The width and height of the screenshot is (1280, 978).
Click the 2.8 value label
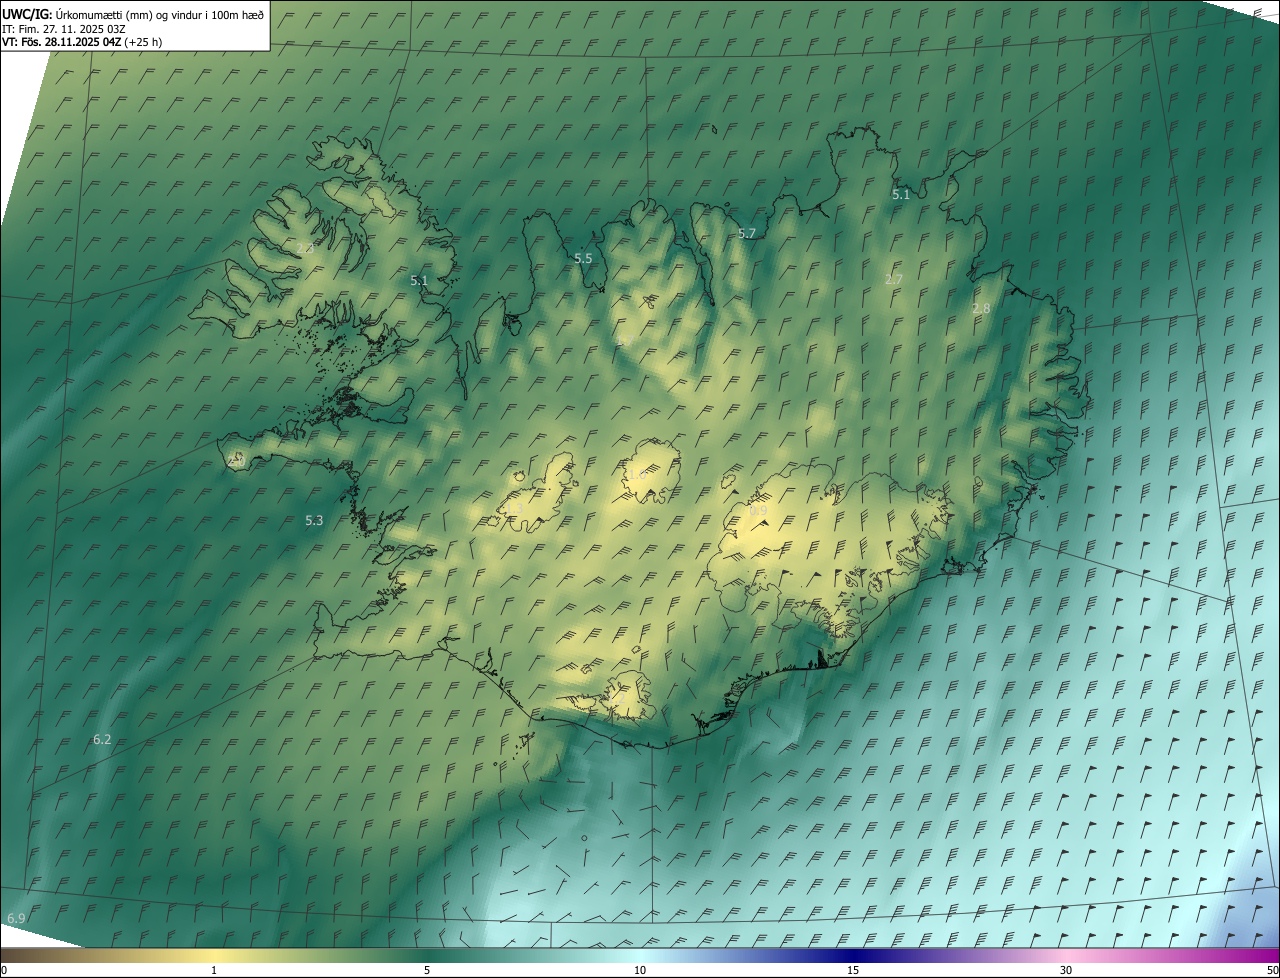pos(981,309)
